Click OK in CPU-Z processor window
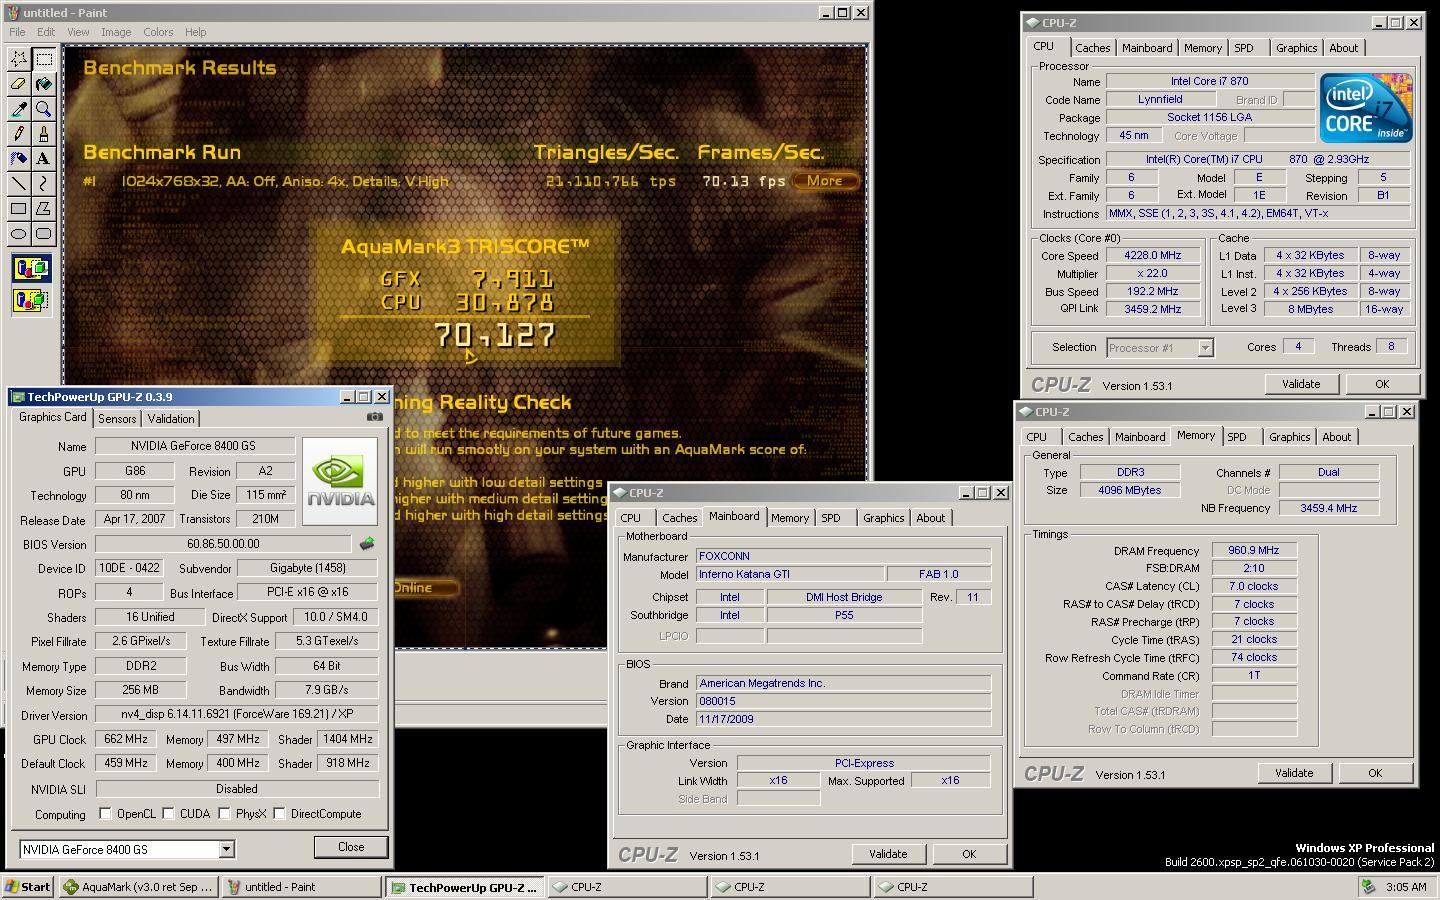Screen dimensions: 1440x900 pos(1382,384)
